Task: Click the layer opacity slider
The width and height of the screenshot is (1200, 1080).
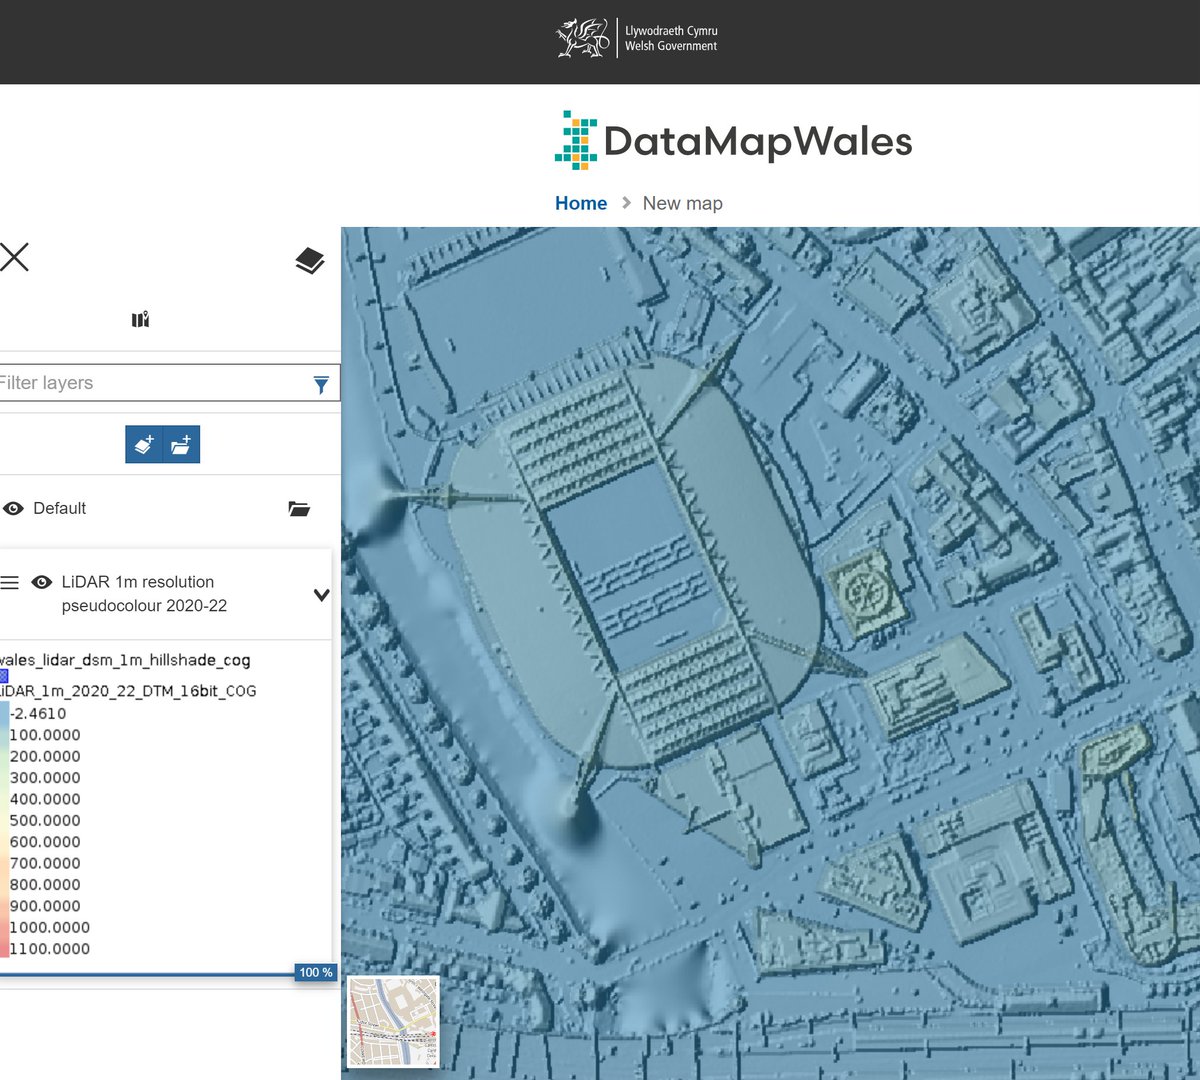Action: pyautogui.click(x=166, y=973)
